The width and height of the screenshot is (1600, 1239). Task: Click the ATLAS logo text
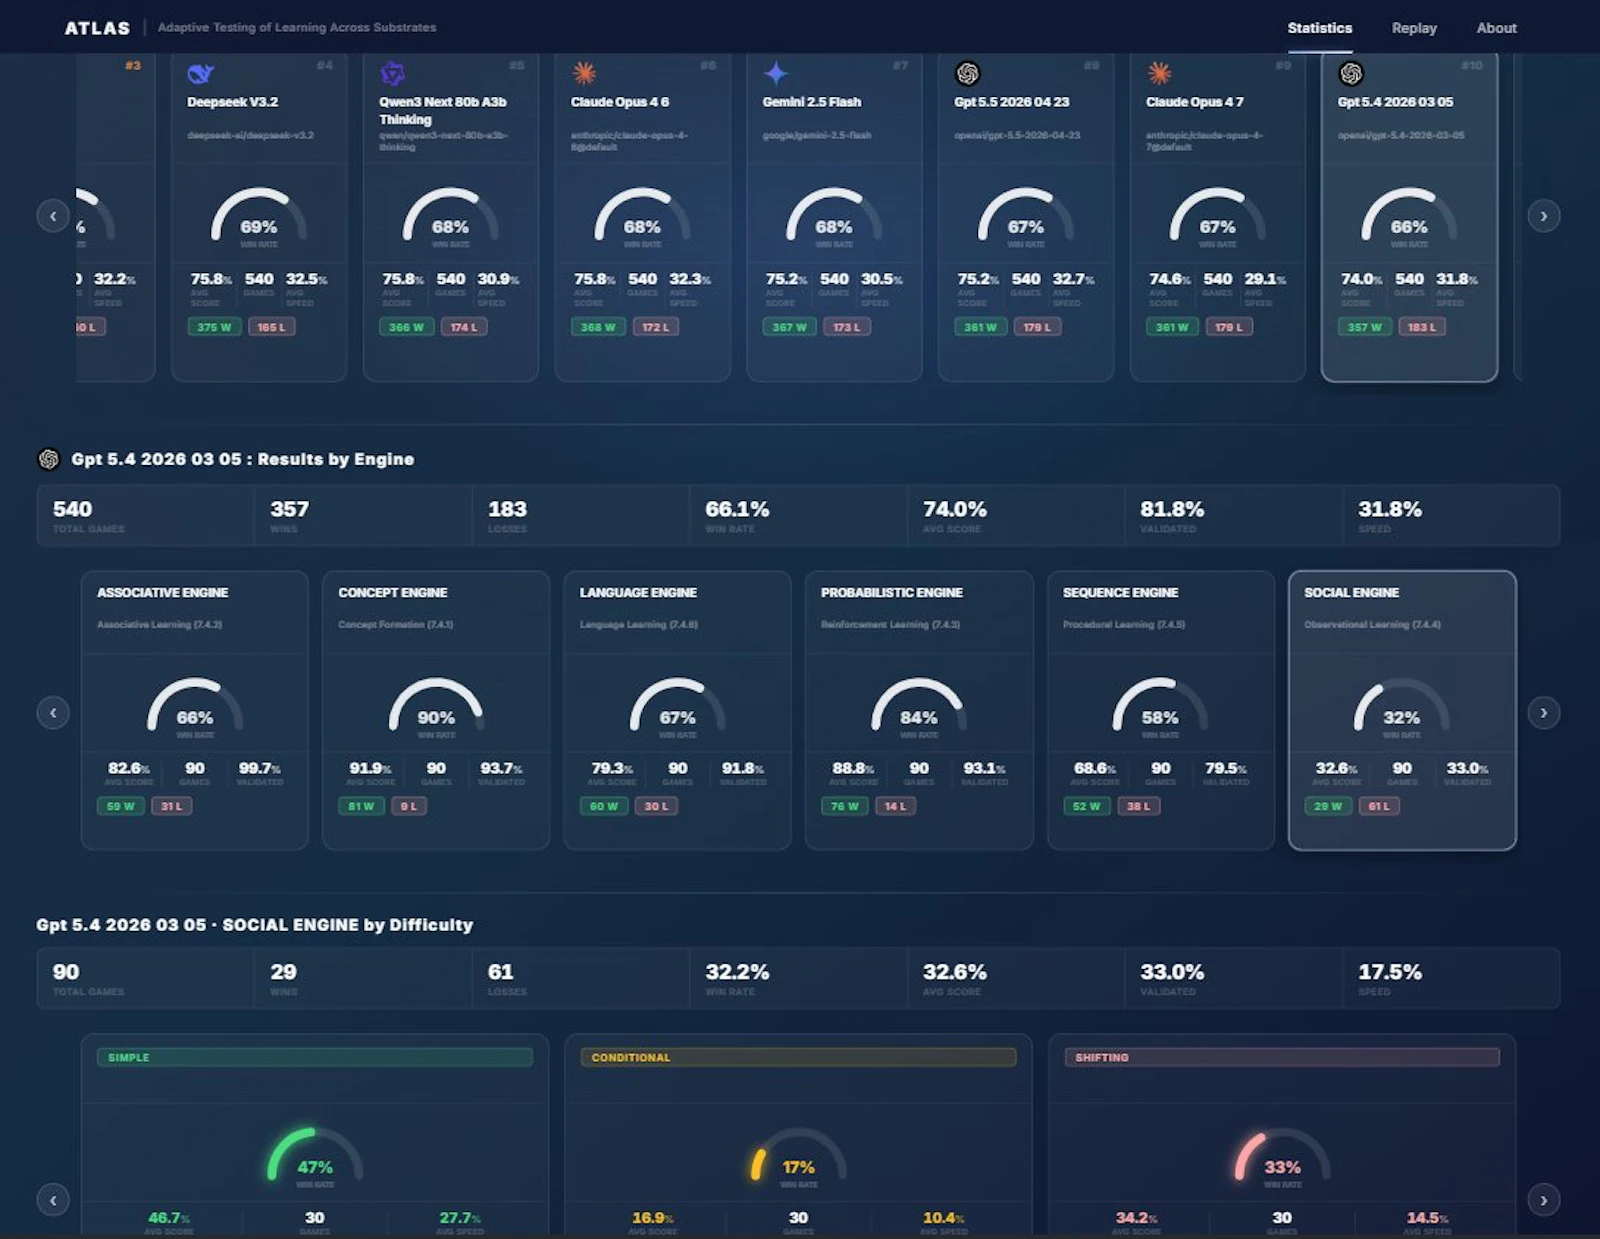click(97, 28)
